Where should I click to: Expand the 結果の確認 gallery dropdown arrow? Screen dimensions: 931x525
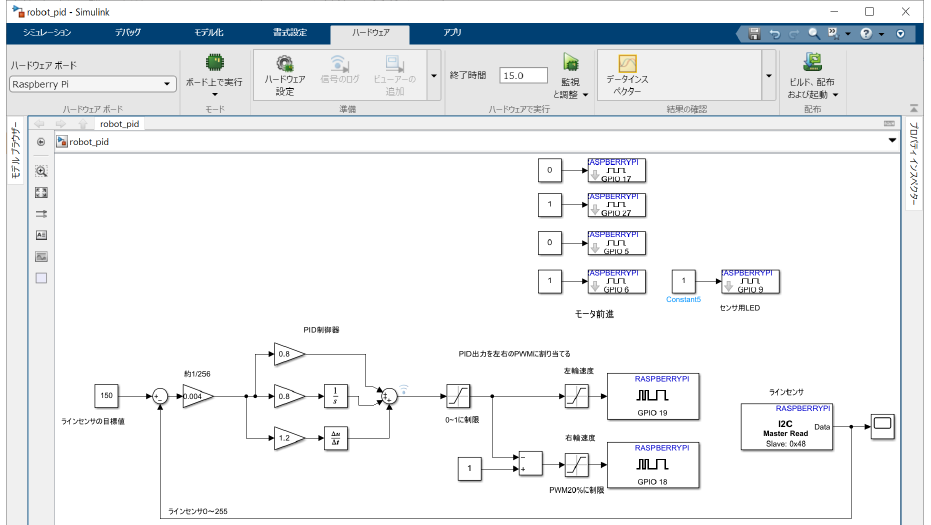tap(768, 75)
